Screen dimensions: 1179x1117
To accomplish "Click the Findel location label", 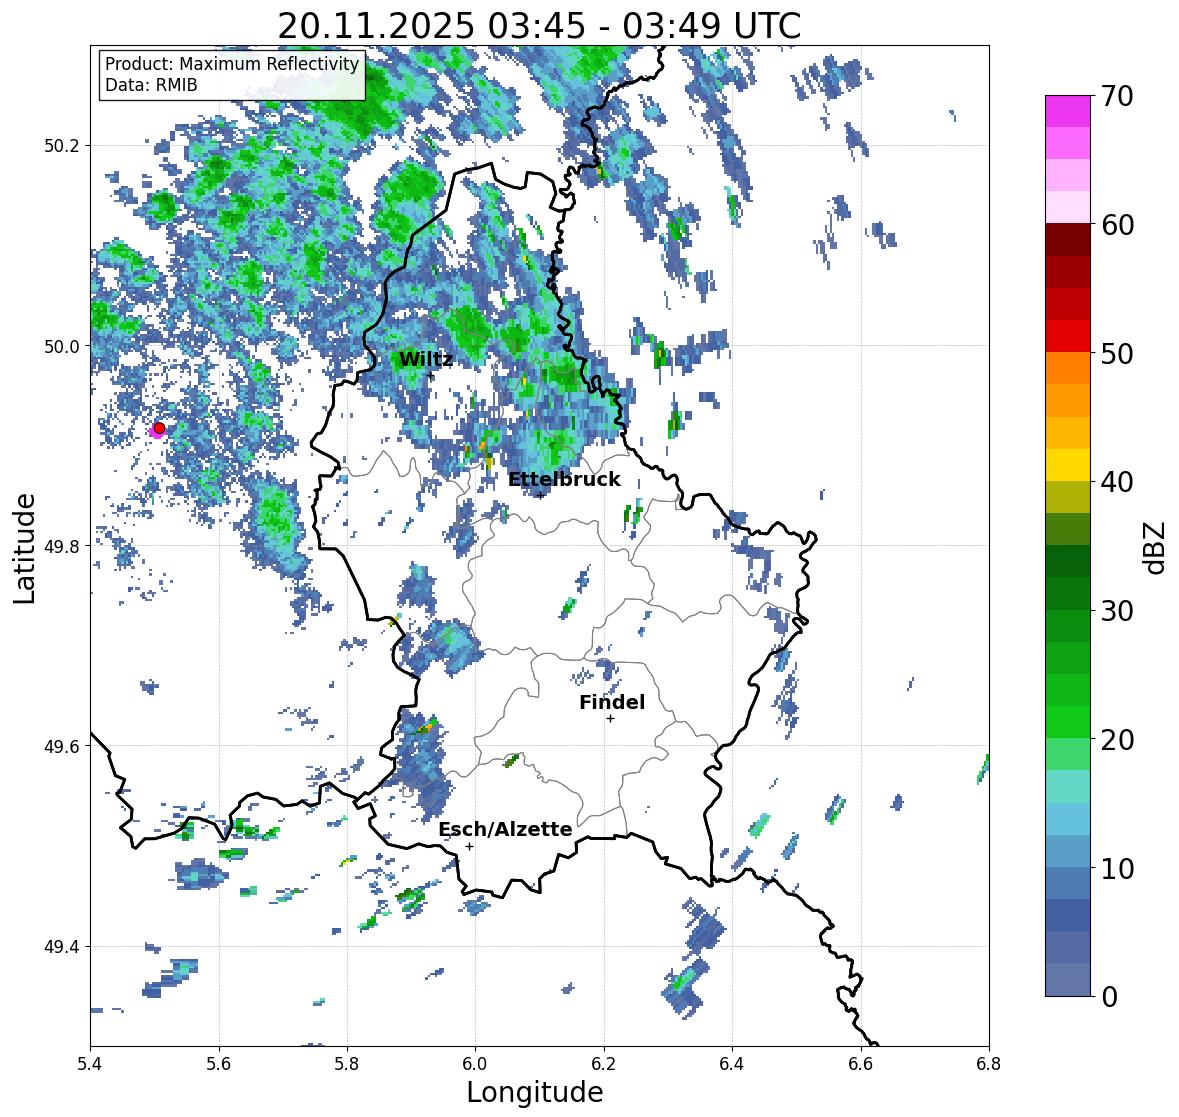I will [x=612, y=702].
